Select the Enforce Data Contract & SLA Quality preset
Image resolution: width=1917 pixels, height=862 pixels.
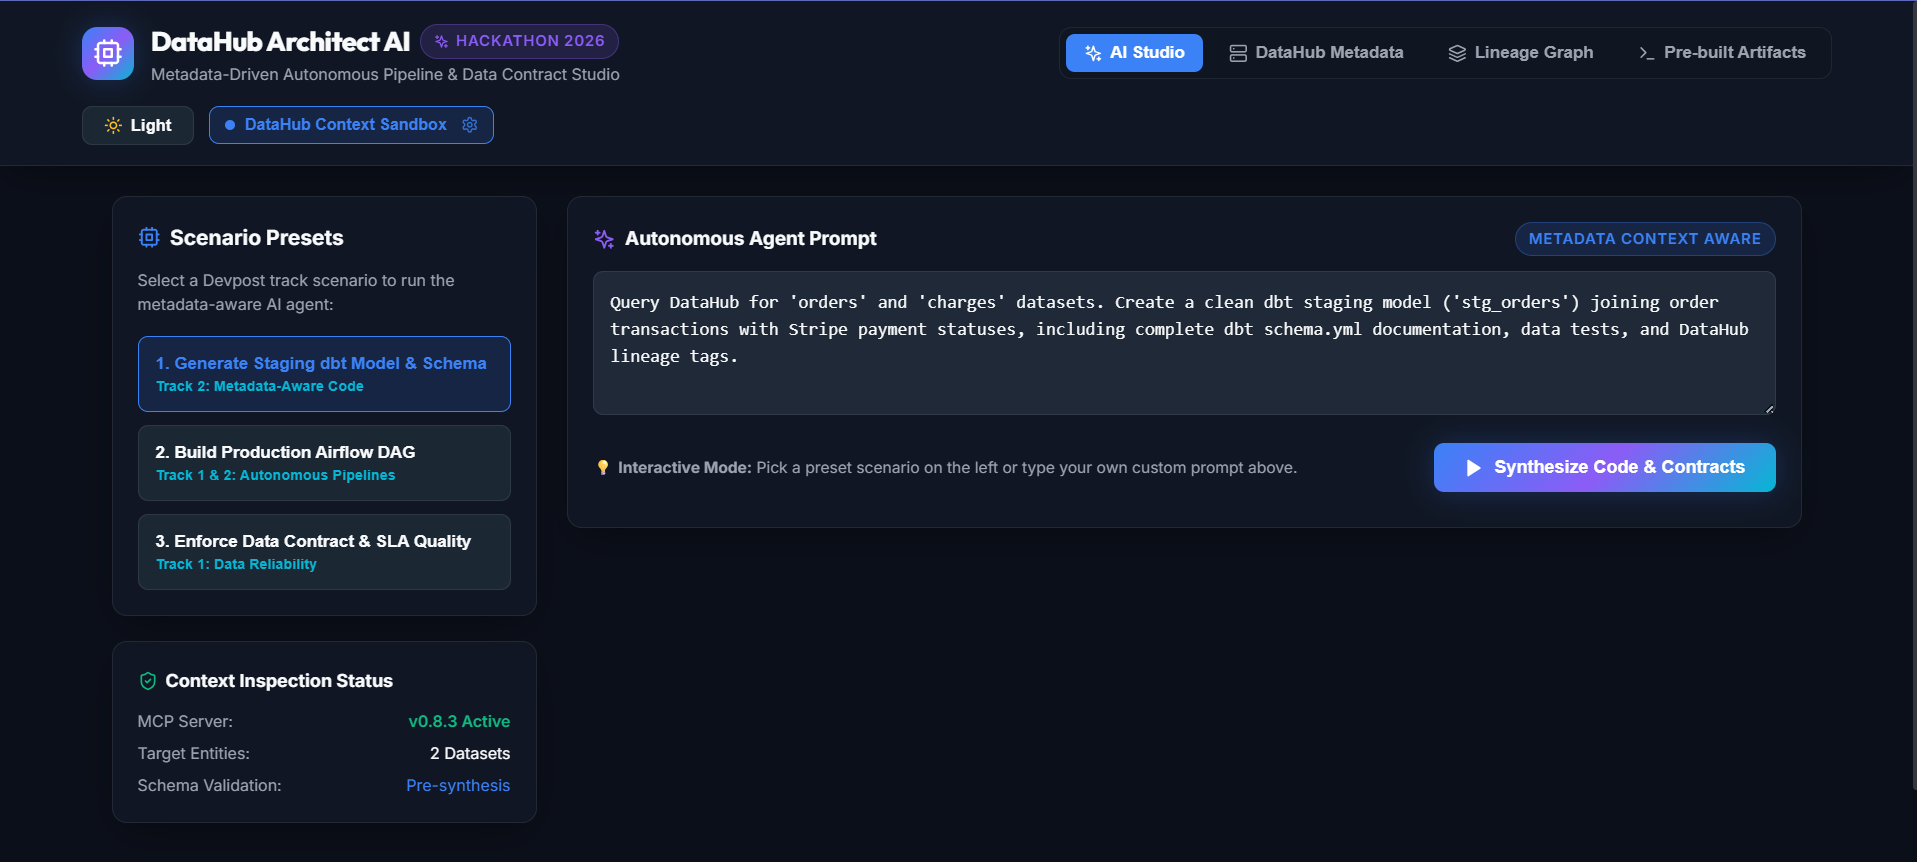point(324,552)
